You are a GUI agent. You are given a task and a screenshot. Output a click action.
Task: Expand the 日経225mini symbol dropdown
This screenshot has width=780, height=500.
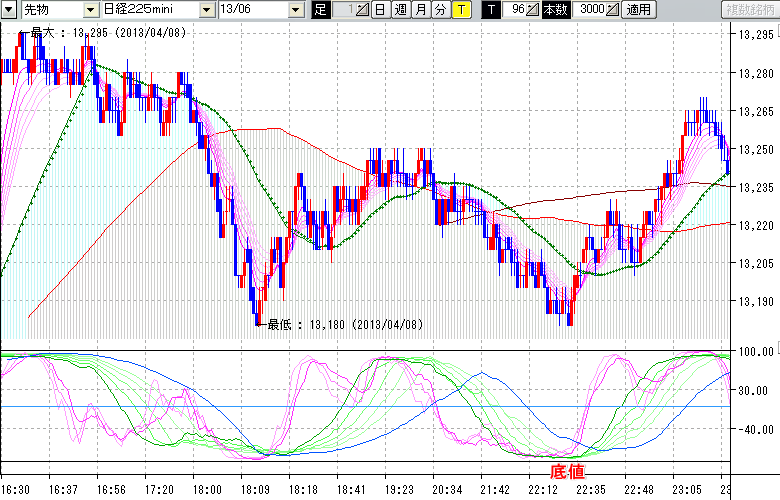pyautogui.click(x=205, y=10)
